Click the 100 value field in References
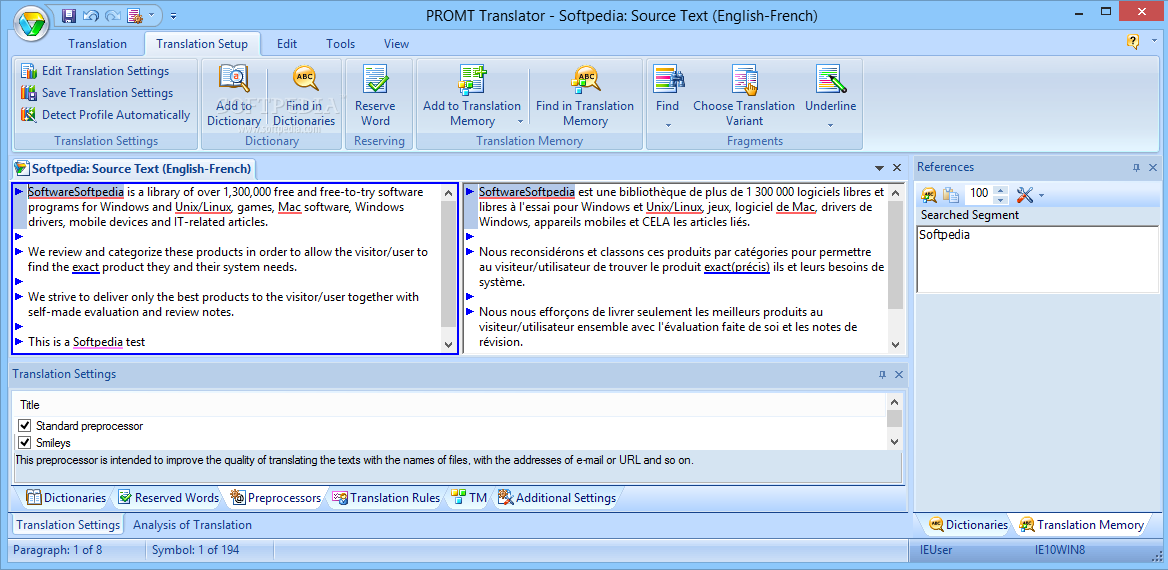This screenshot has width=1168, height=570. (x=980, y=194)
